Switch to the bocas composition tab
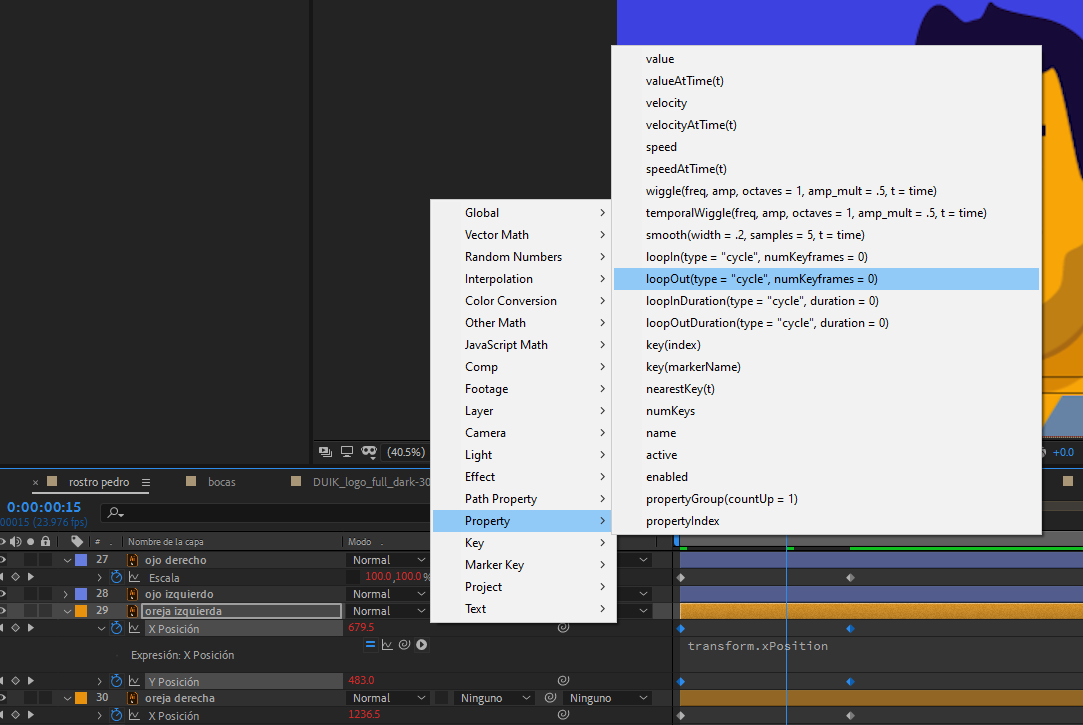Viewport: 1083px width, 725px height. tap(221, 482)
